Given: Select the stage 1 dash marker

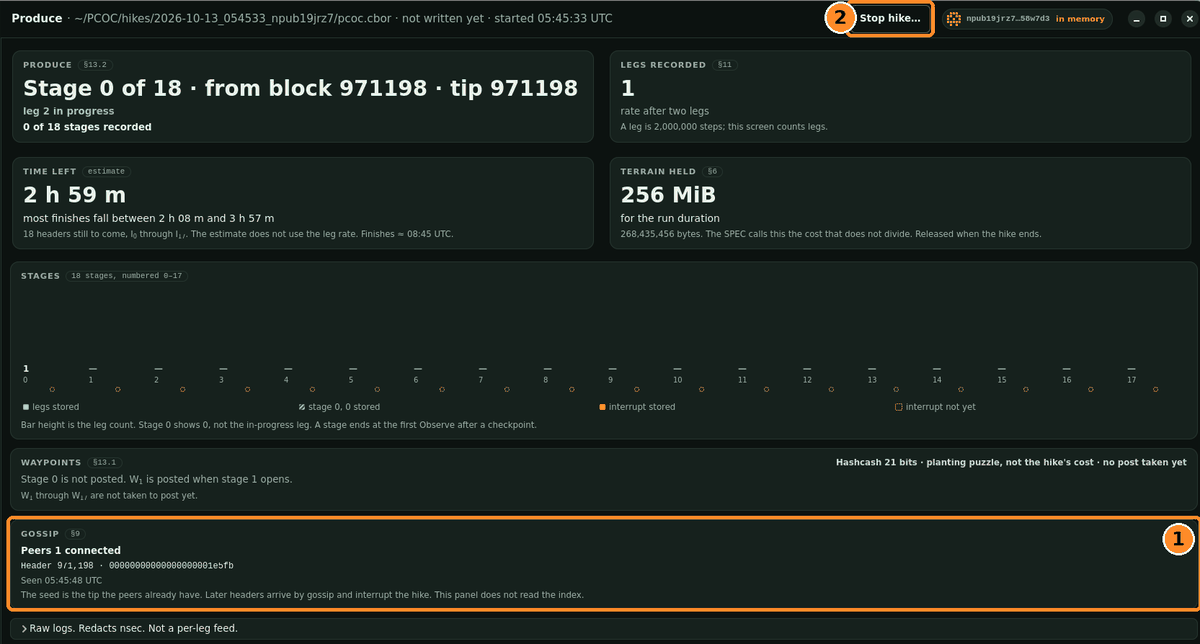Looking at the screenshot, I should coord(92,369).
